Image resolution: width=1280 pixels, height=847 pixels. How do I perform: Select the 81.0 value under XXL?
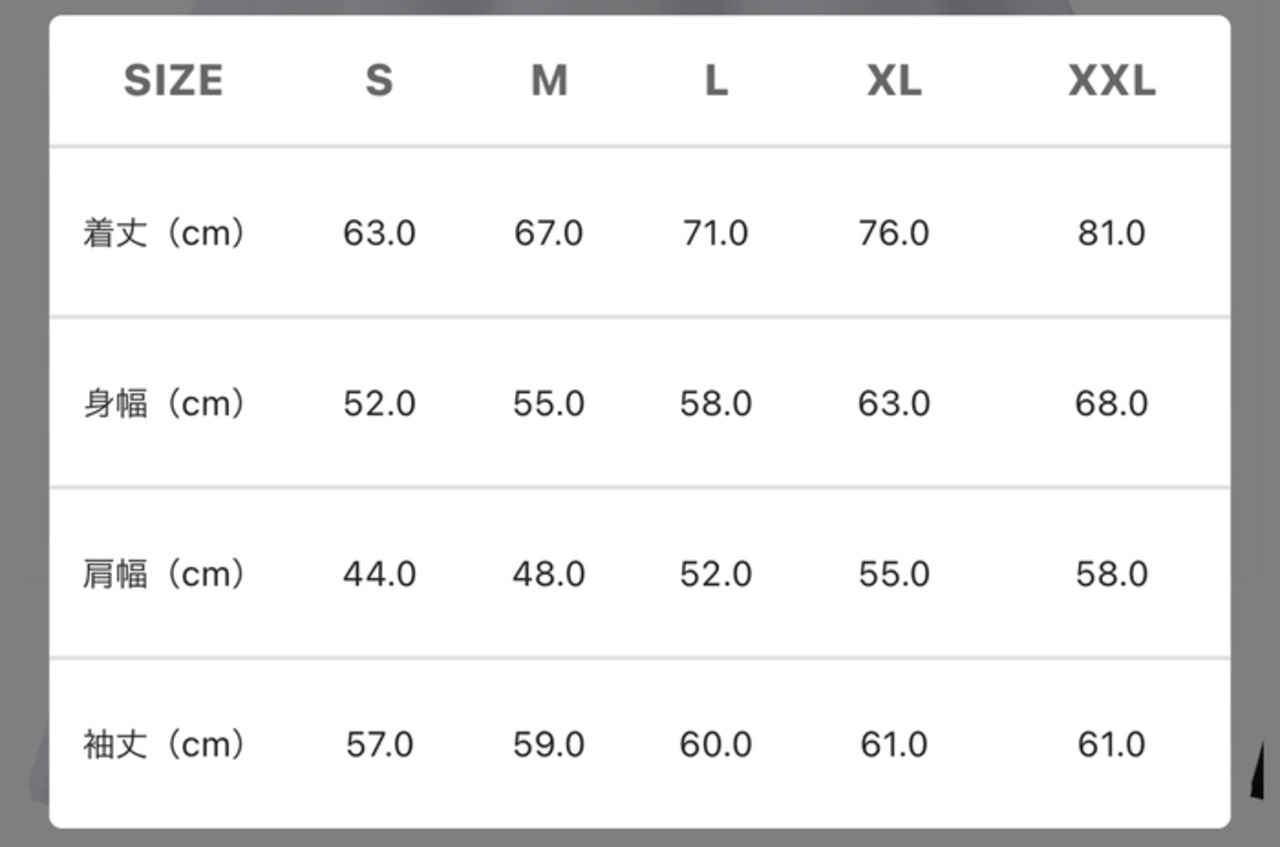click(1112, 233)
